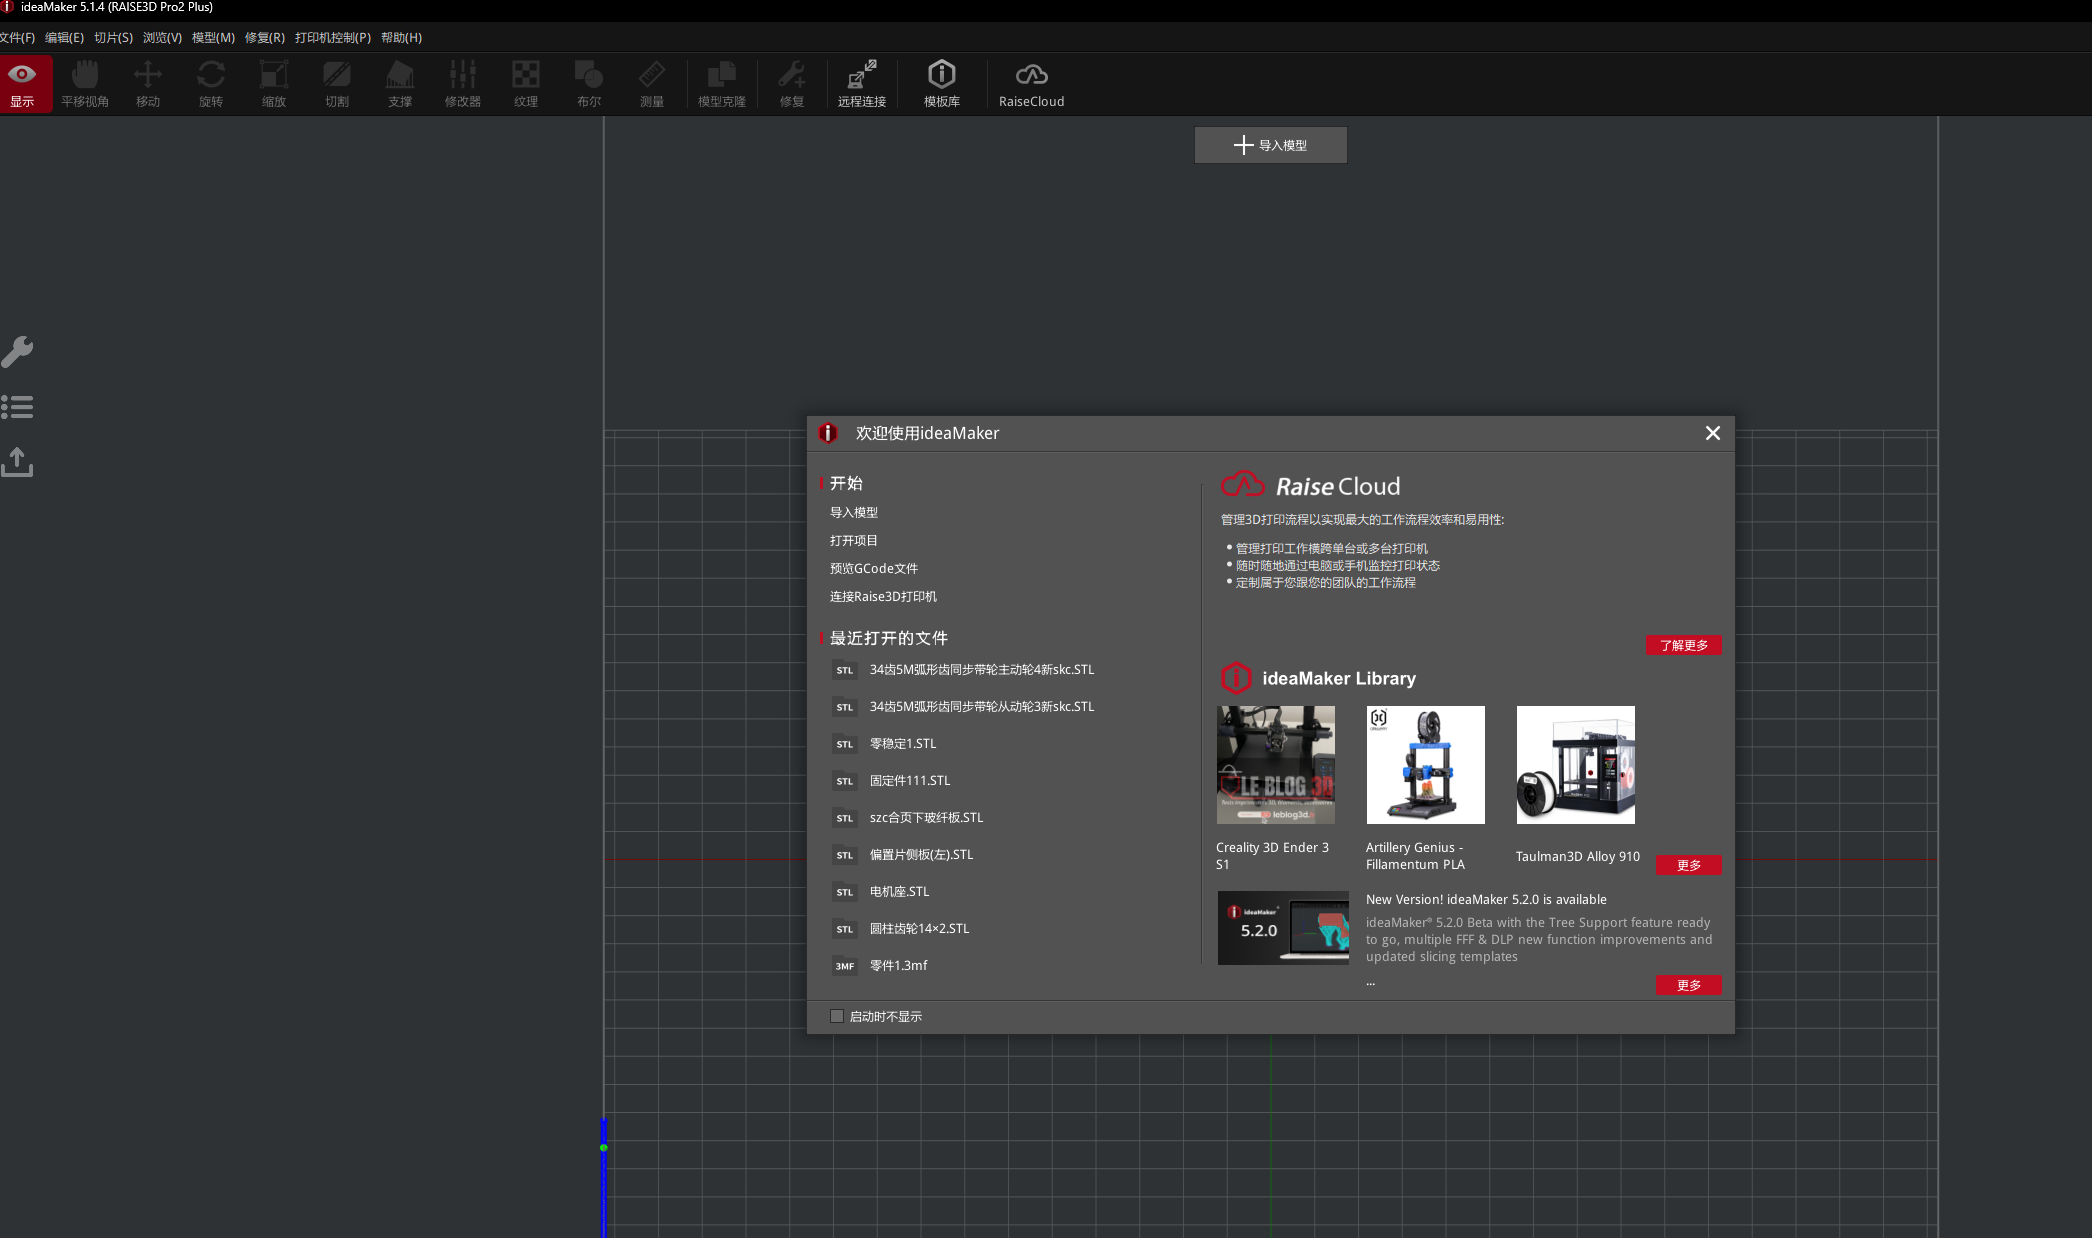
Task: Open the Taulman3D Alloy 910 thumbnail
Action: 1575,765
